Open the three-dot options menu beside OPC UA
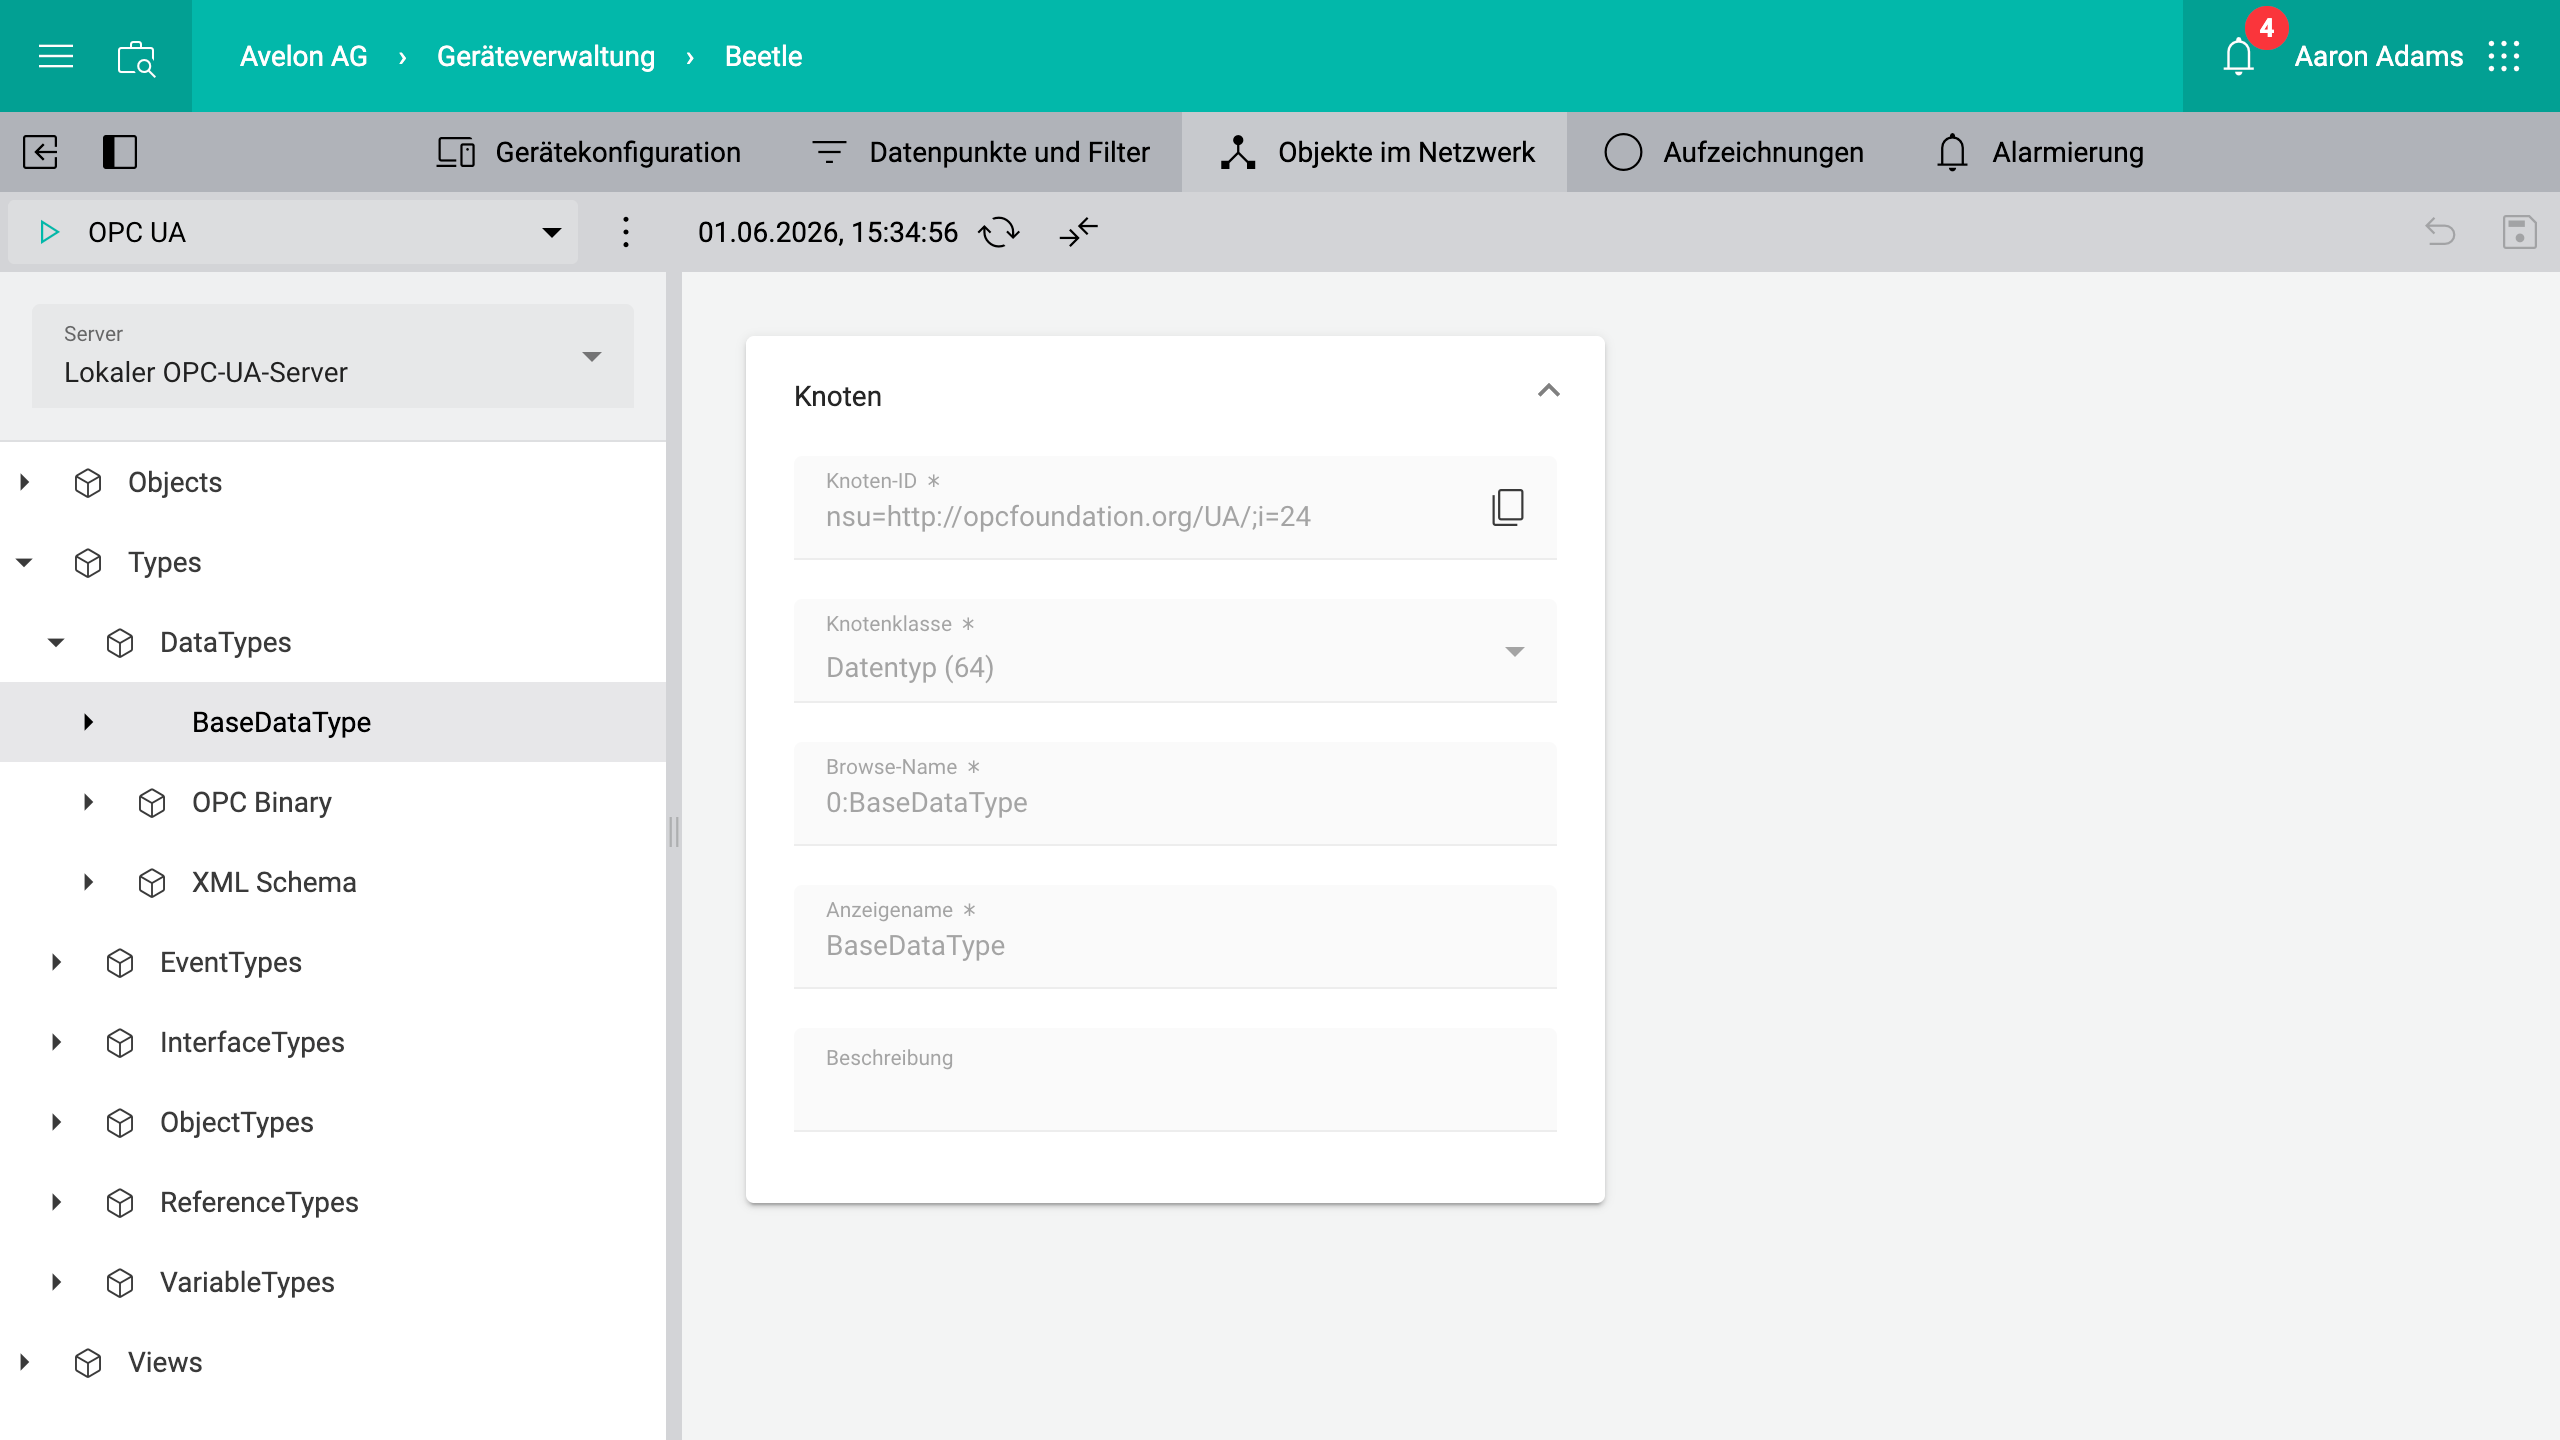Screen dimensions: 2560x1440 tap(626, 232)
